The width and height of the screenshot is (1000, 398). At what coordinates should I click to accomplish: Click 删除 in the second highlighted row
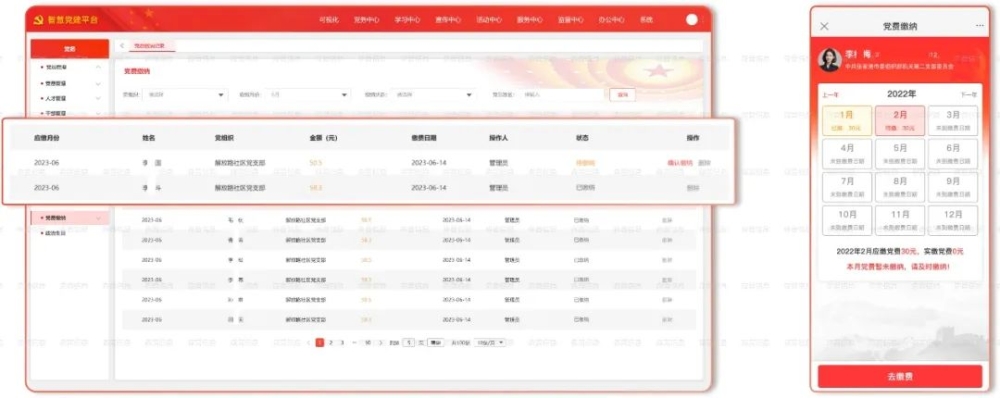[x=693, y=188]
